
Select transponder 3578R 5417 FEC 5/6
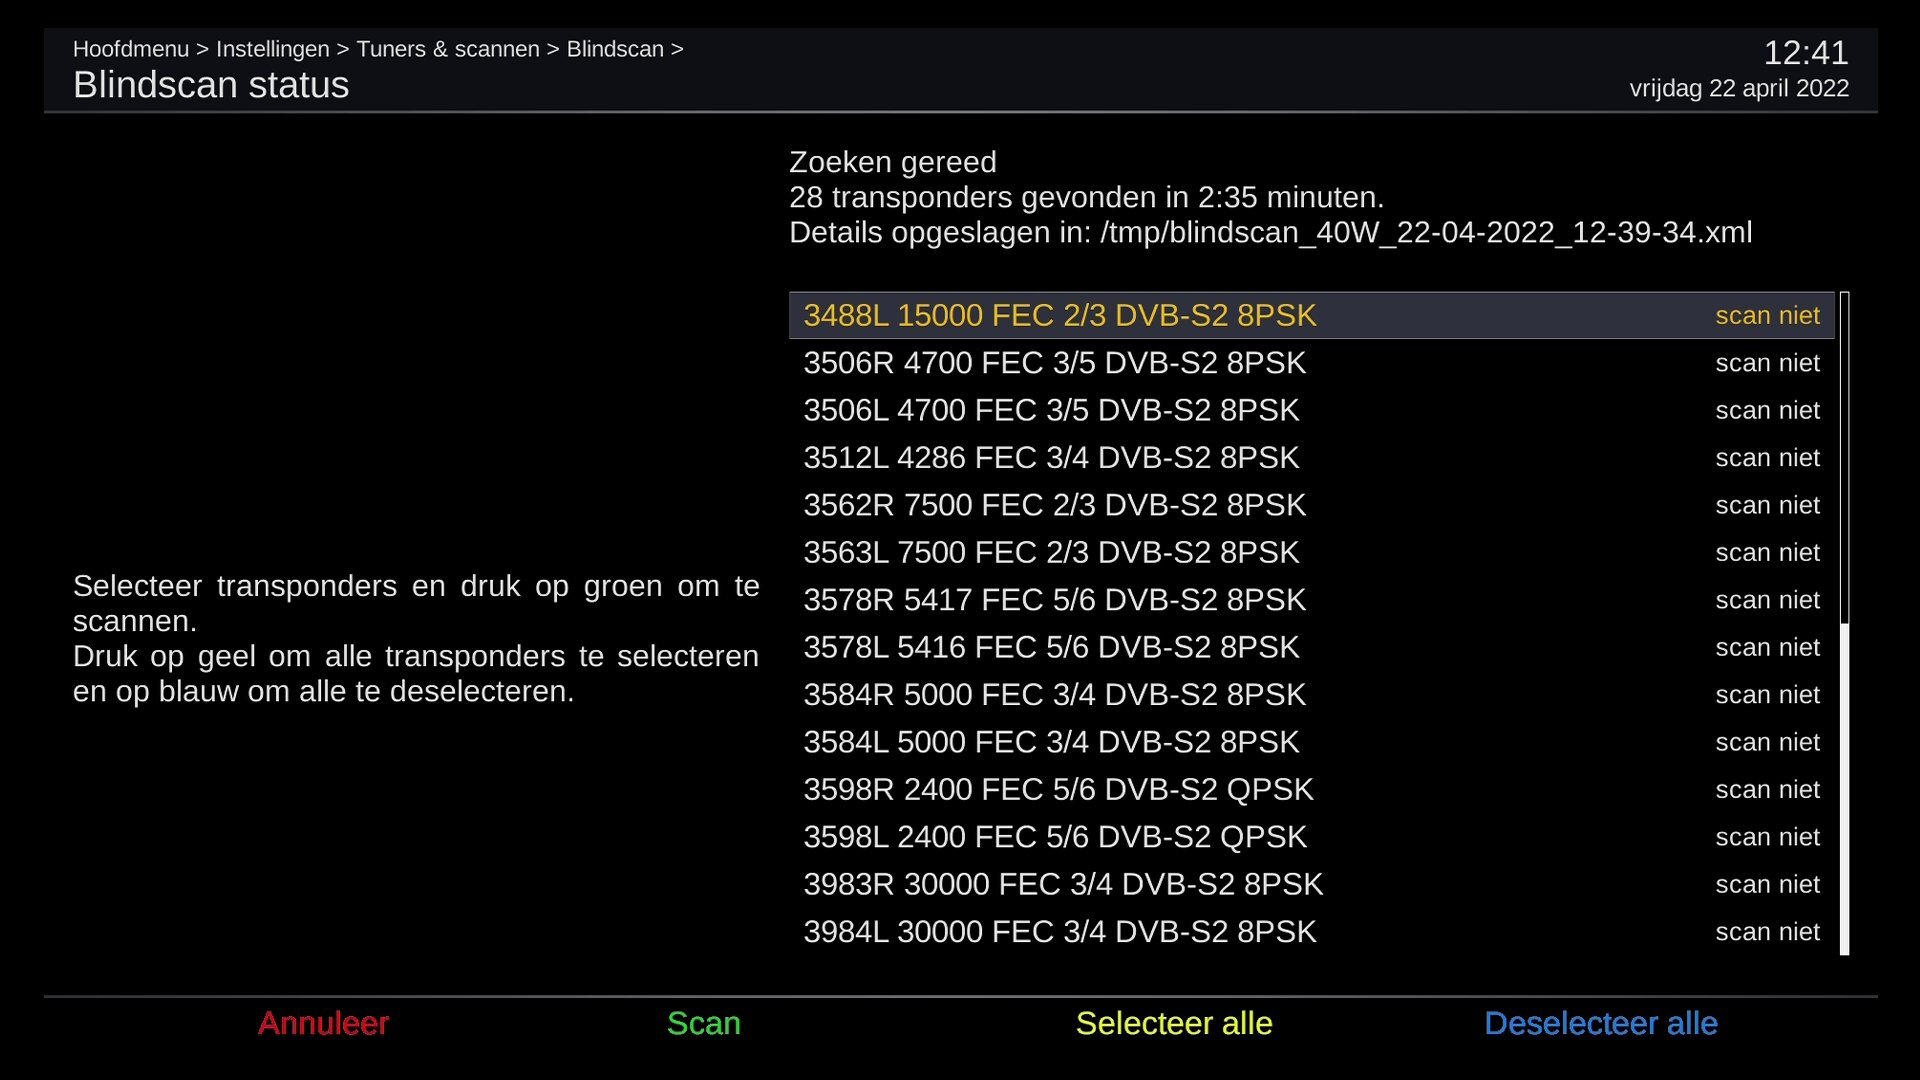click(1054, 600)
